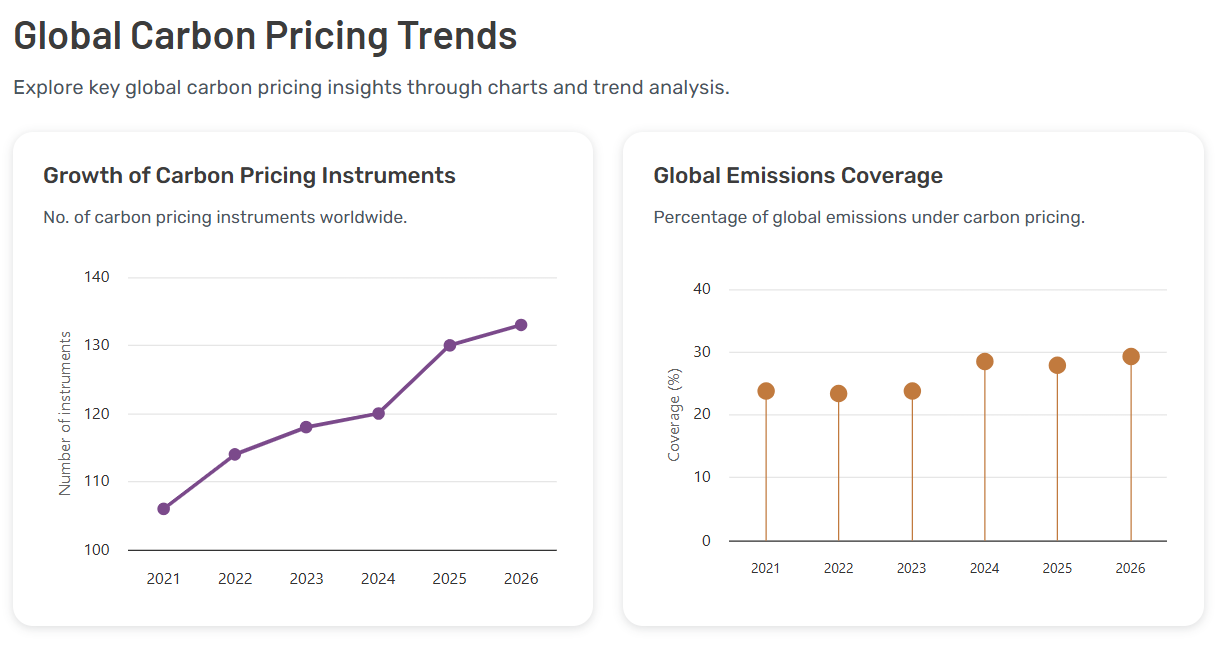Click the 2026 data point on instruments line chart
Viewport: 1217px width, 656px height.
tap(521, 325)
